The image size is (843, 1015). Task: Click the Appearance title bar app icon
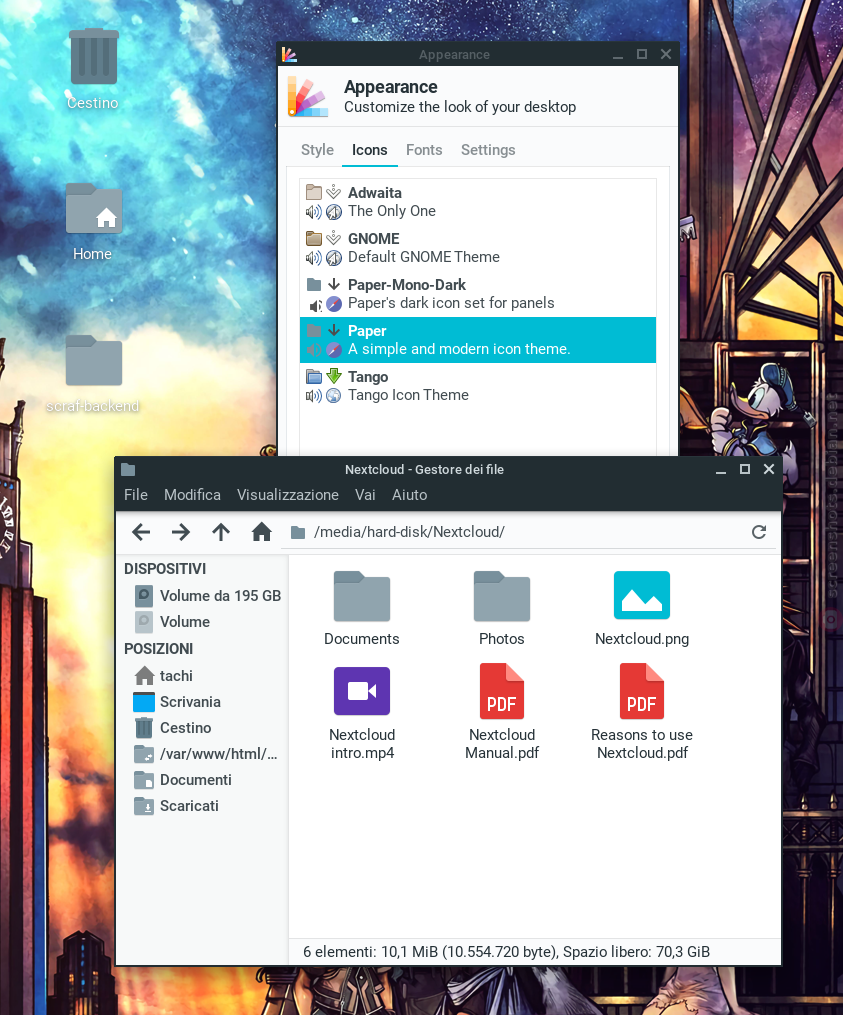(x=289, y=54)
